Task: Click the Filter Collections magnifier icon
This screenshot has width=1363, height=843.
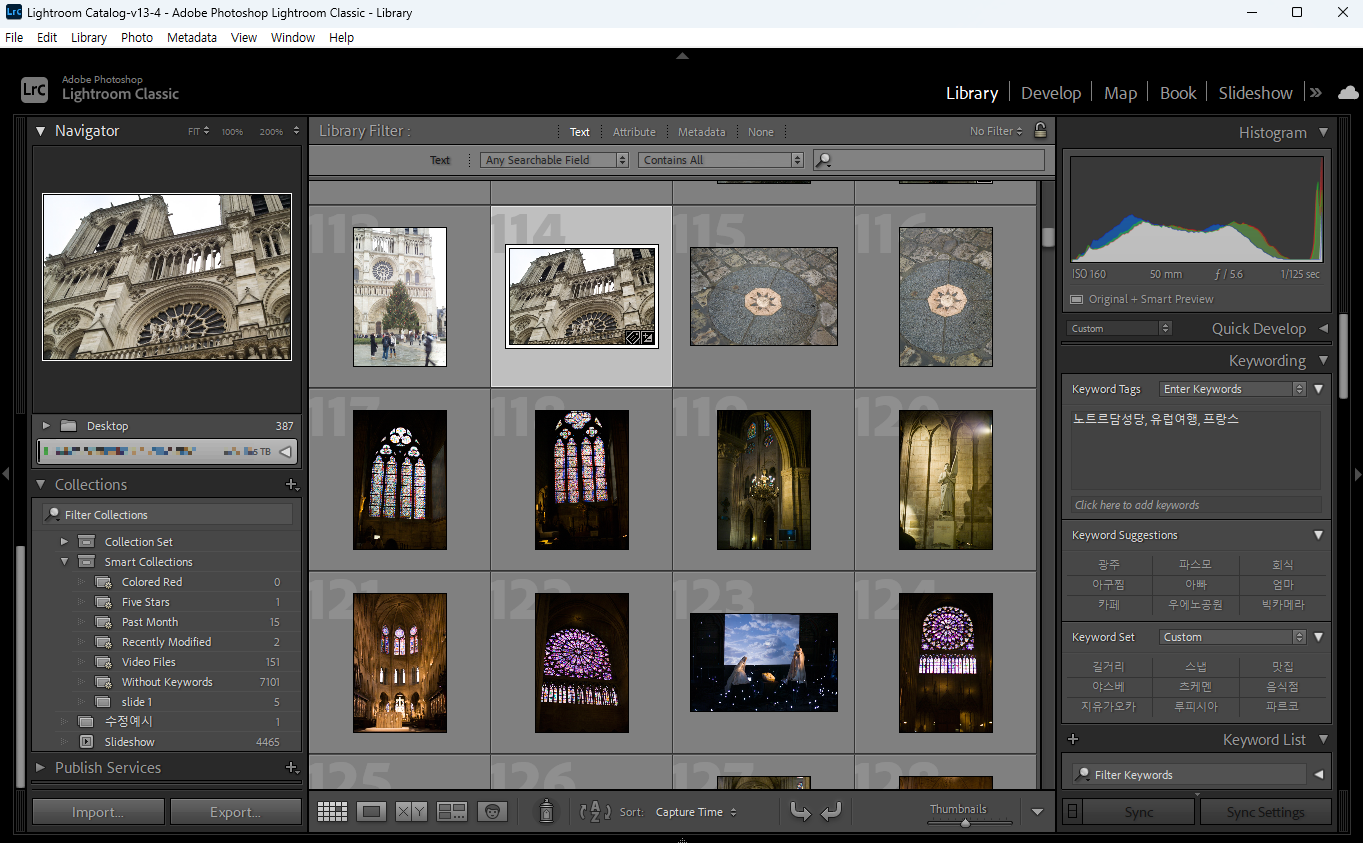Action: [53, 514]
